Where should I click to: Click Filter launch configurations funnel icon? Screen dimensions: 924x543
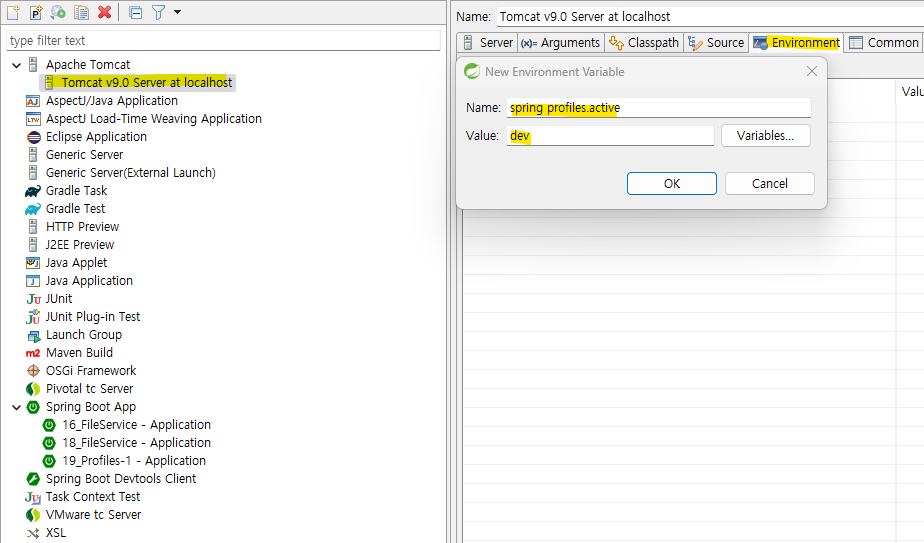click(159, 12)
